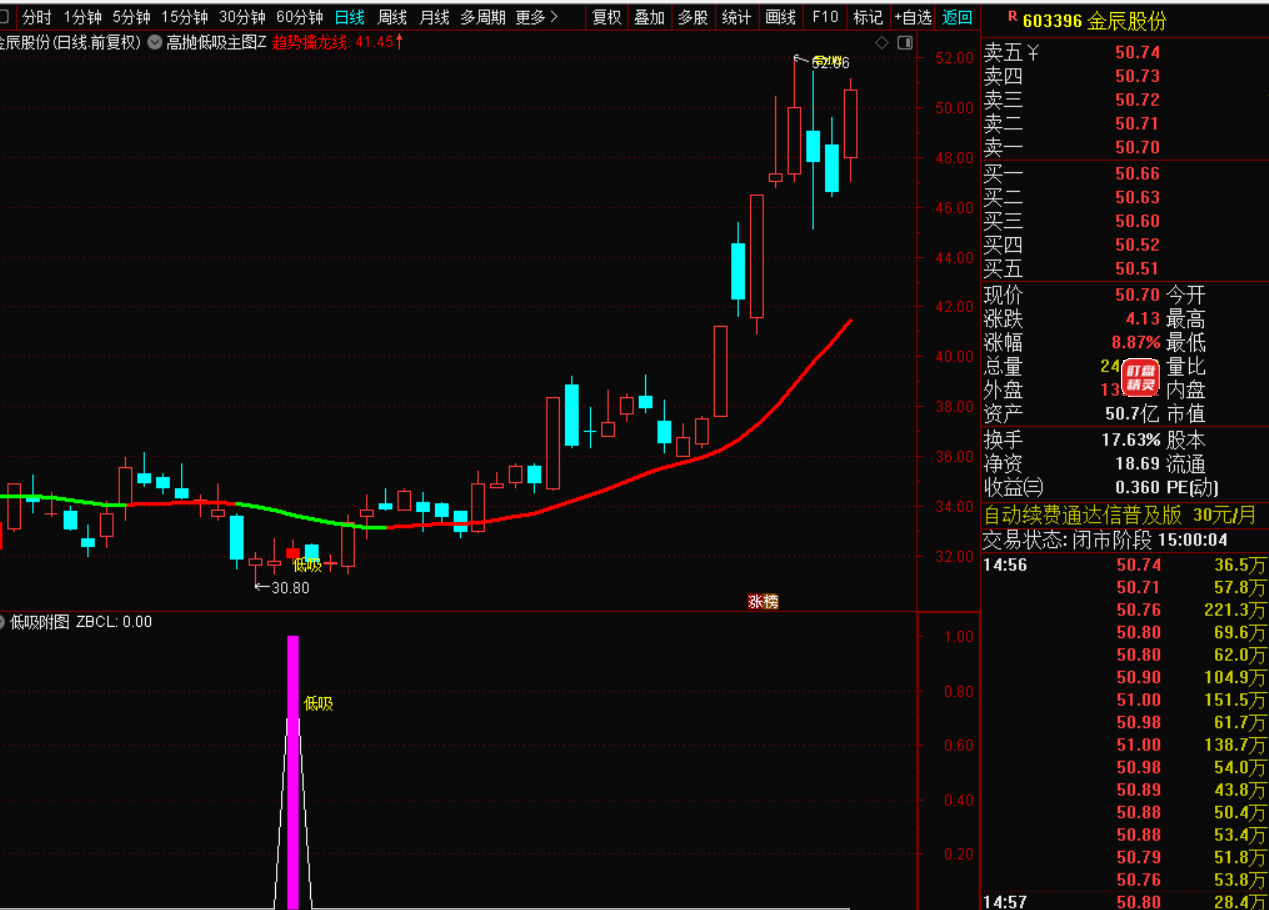Click the 涨榜 marker on chart
This screenshot has width=1269, height=910.
click(762, 601)
